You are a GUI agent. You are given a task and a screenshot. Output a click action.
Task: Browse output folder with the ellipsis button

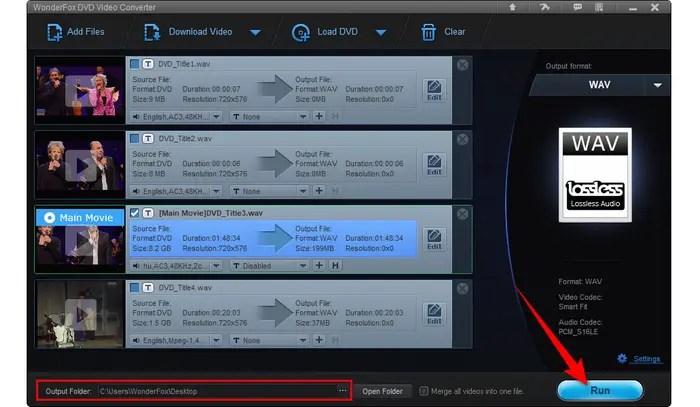click(342, 391)
